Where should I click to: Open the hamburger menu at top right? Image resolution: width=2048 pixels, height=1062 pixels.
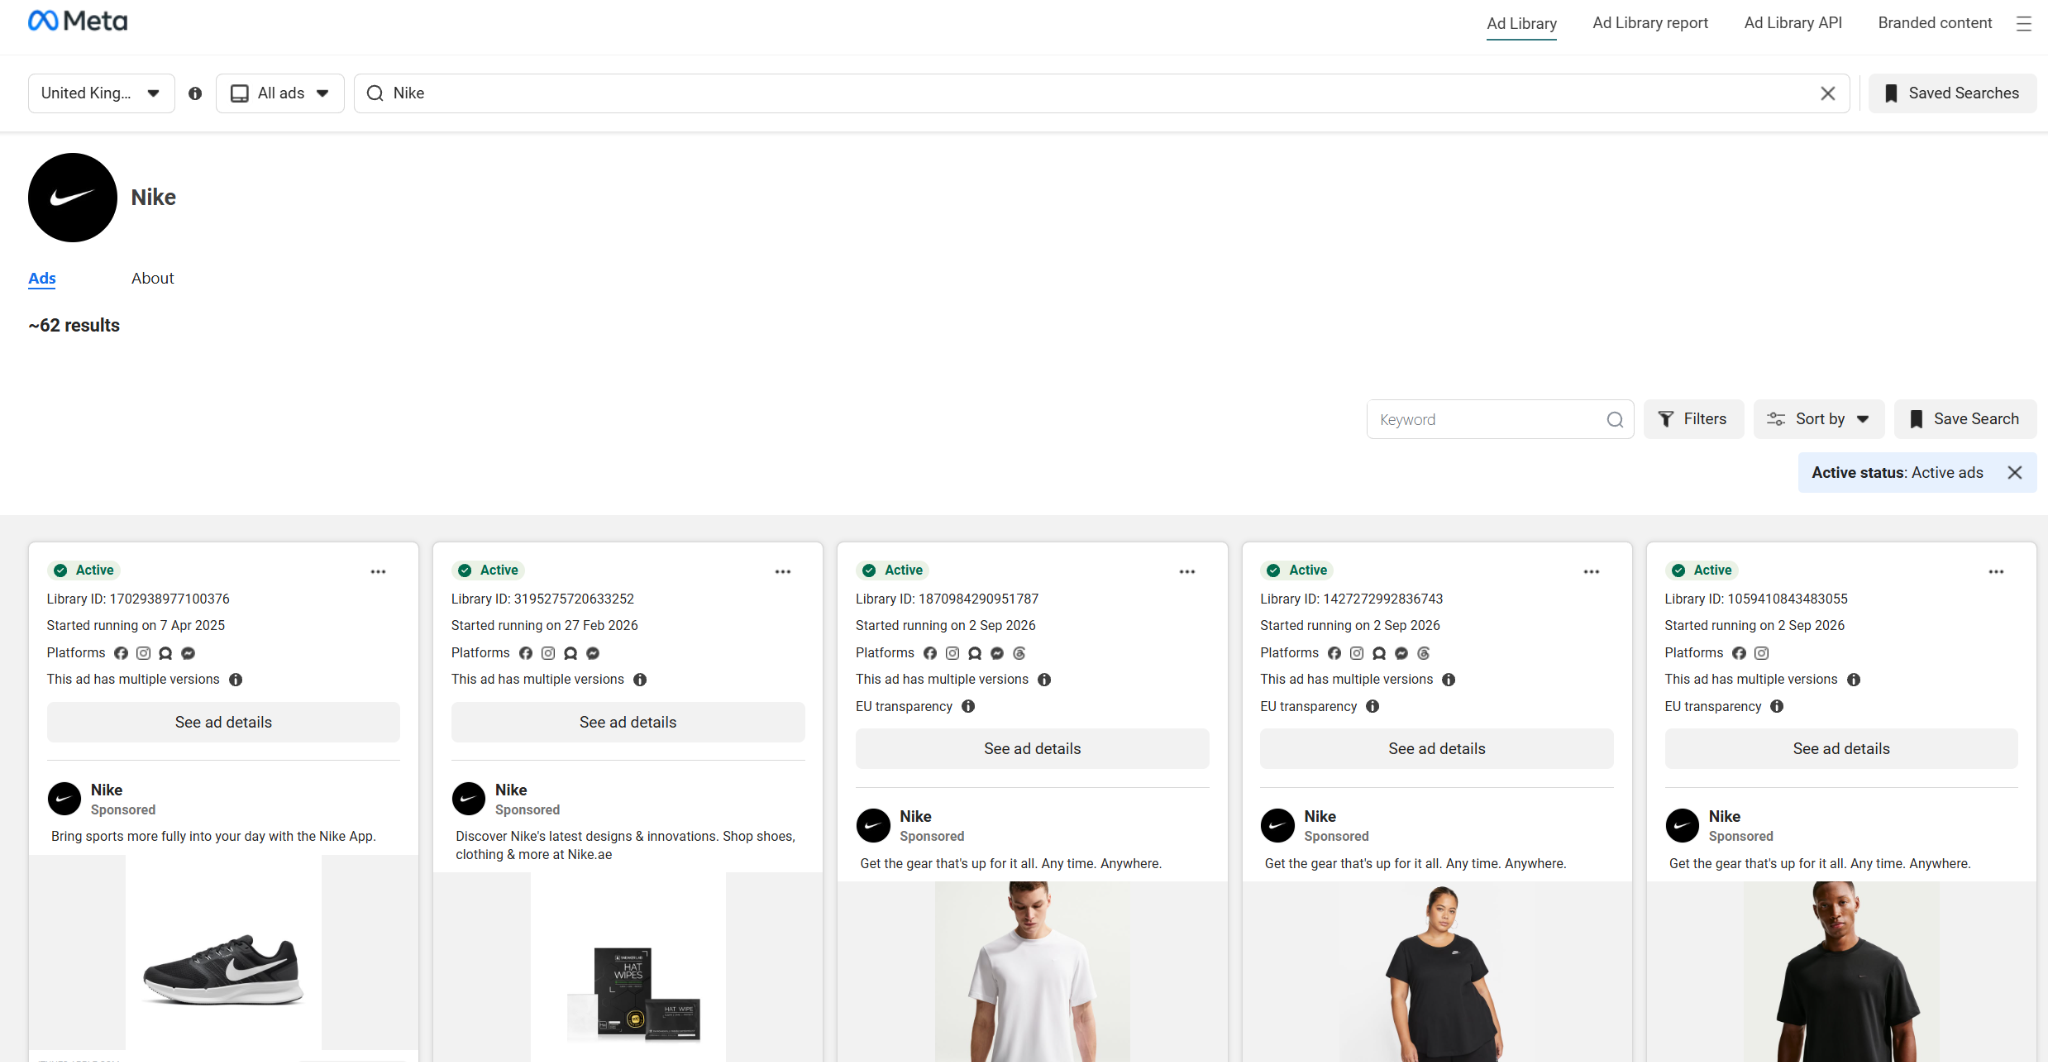pyautogui.click(x=2023, y=23)
